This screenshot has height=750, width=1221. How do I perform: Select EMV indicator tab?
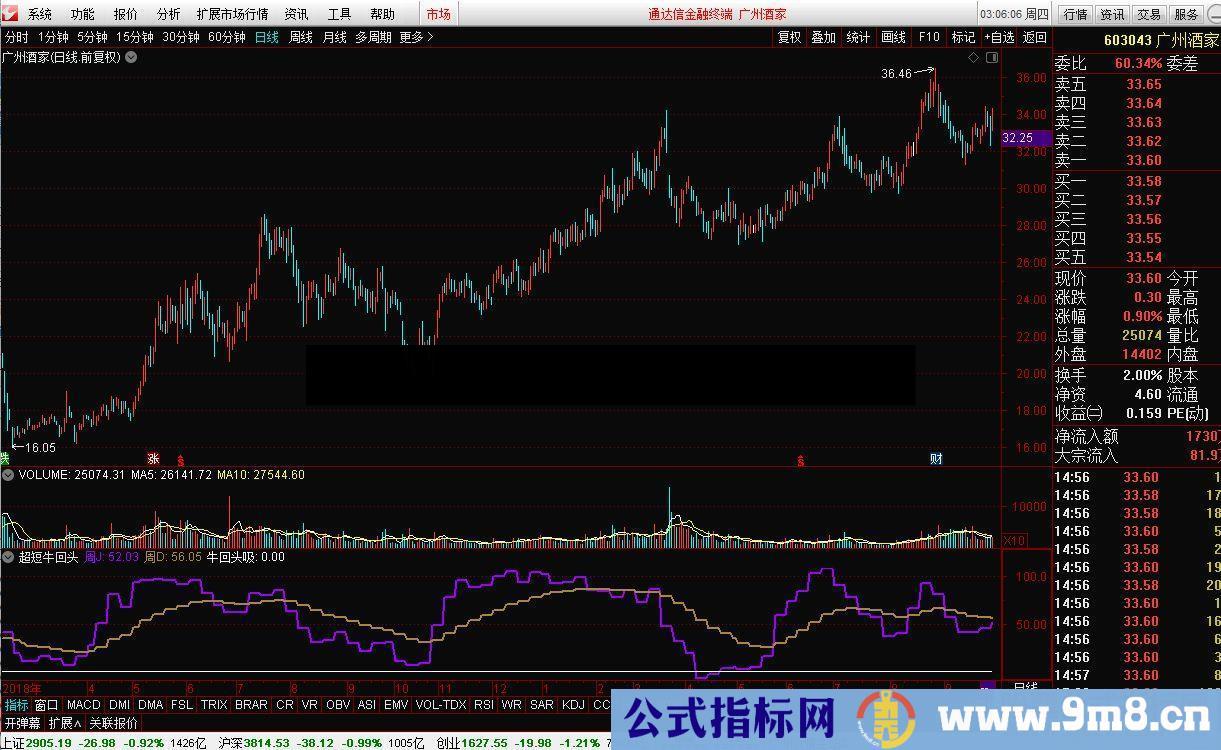[x=396, y=704]
